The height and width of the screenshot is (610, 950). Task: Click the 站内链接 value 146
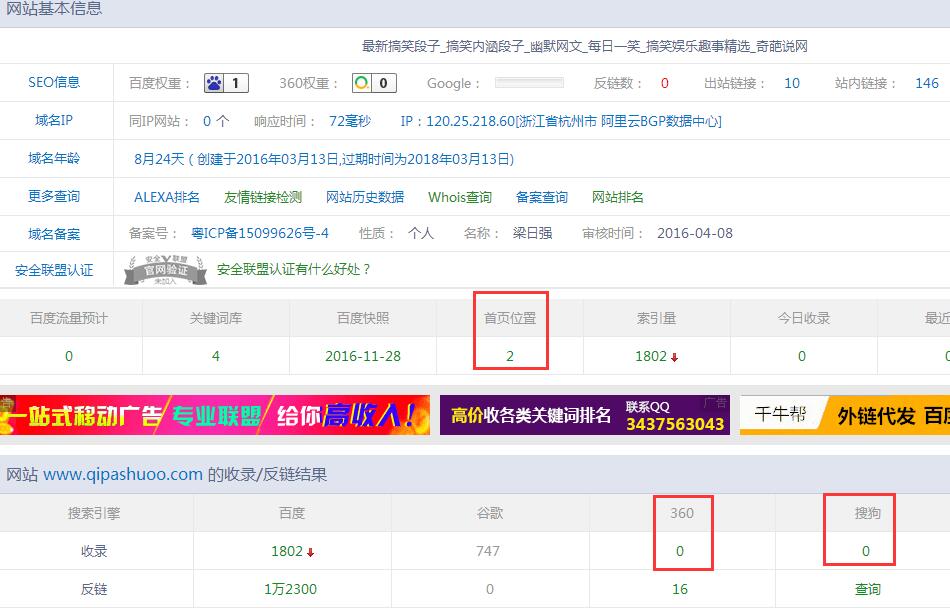click(927, 84)
